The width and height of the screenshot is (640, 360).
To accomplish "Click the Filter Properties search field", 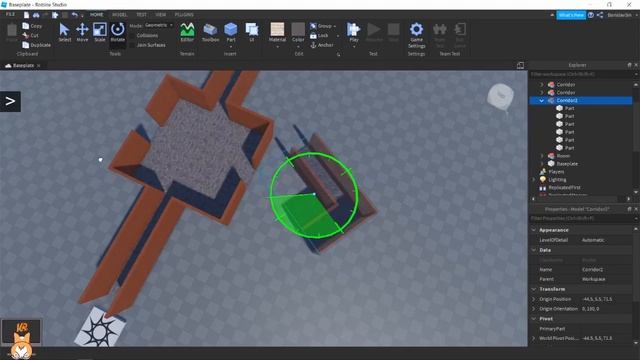I will click(580, 218).
